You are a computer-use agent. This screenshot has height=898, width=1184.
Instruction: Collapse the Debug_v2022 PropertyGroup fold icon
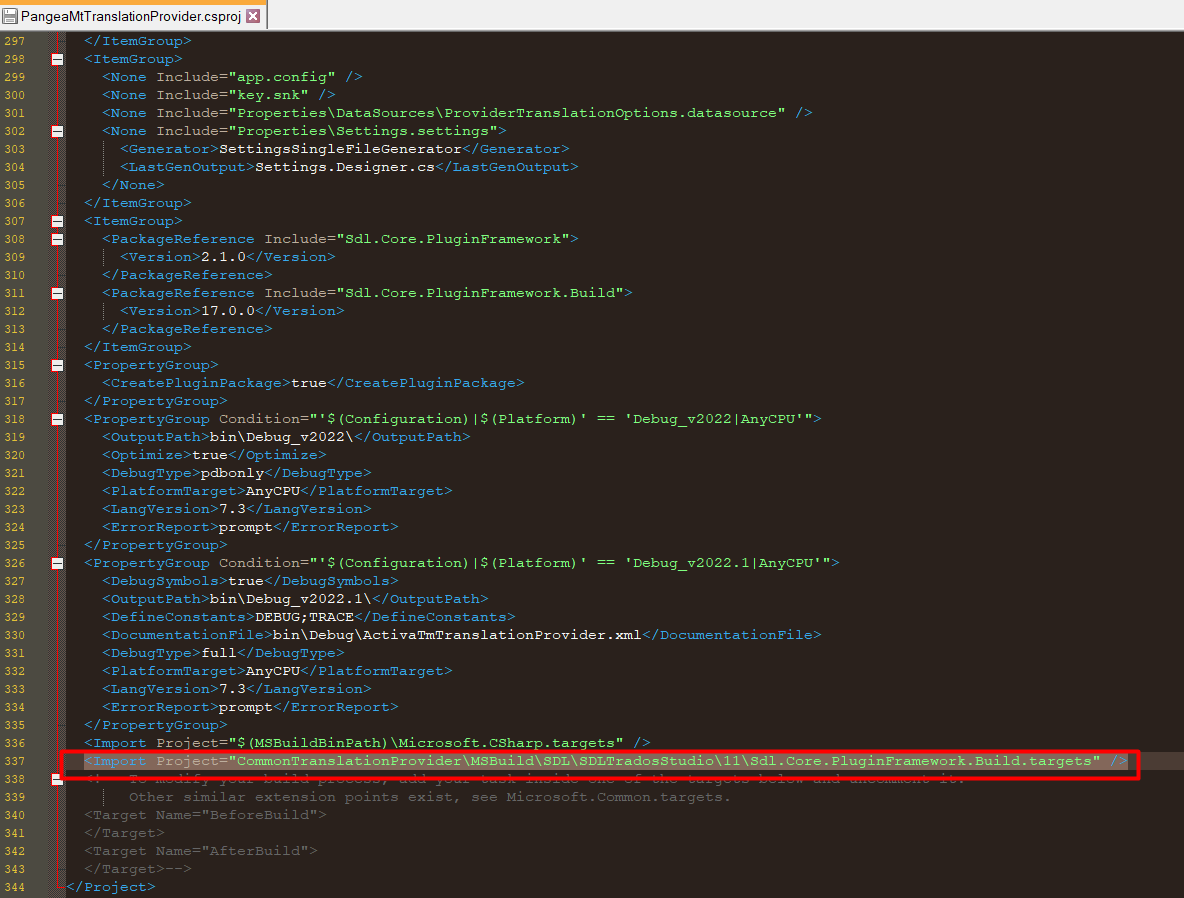[x=57, y=418]
